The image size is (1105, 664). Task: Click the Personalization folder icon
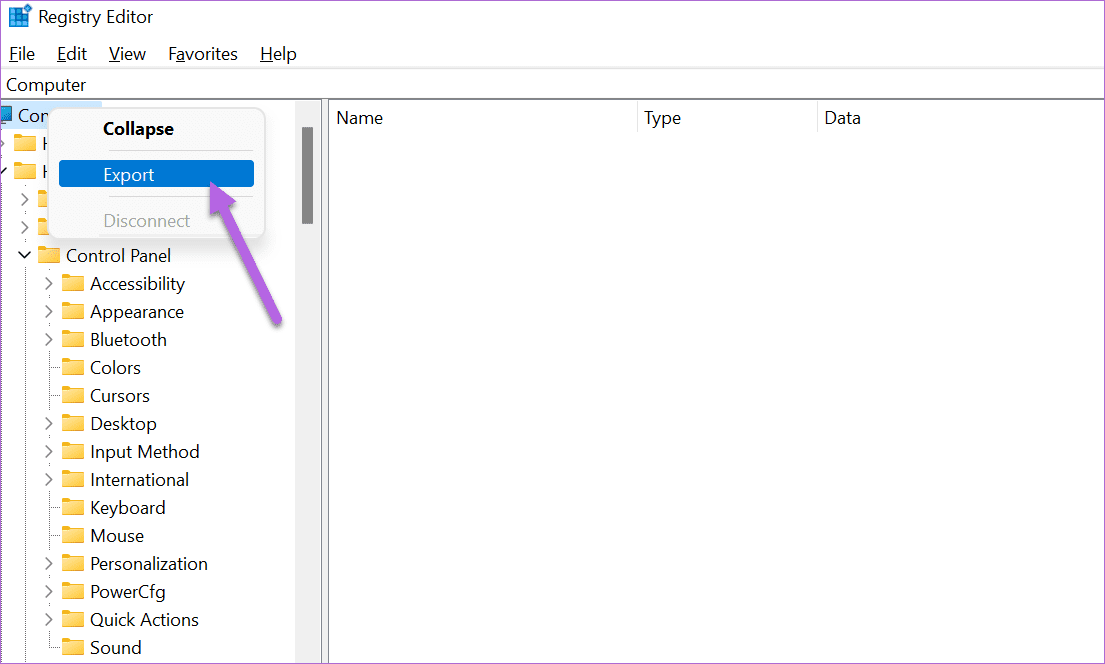point(73,563)
